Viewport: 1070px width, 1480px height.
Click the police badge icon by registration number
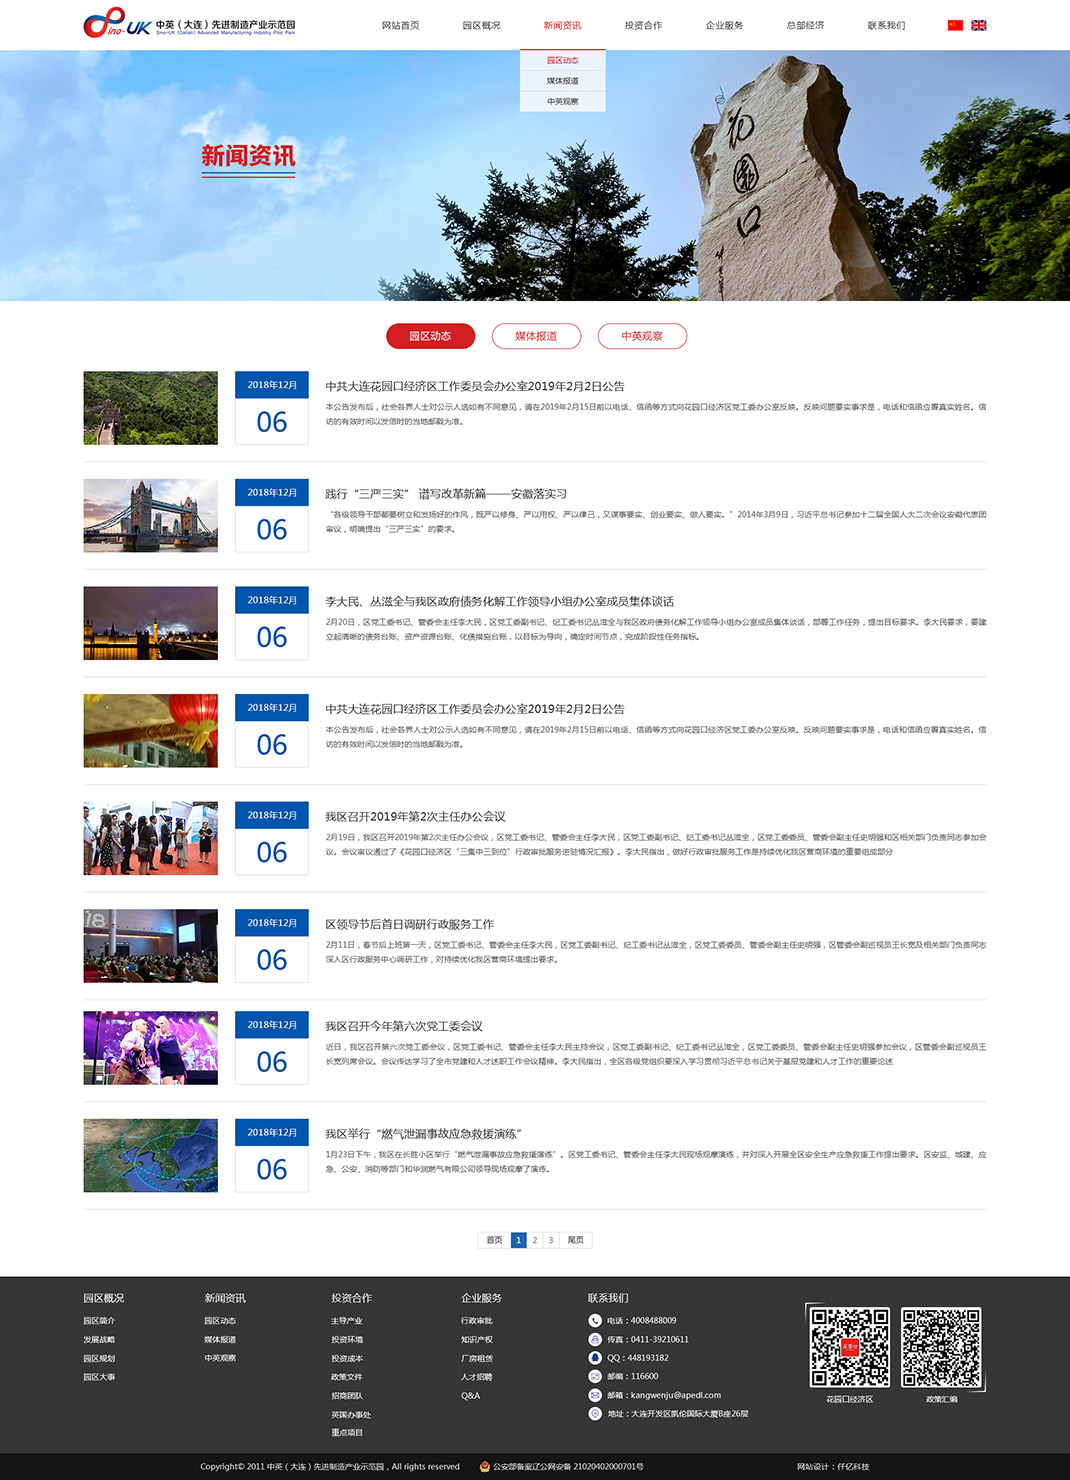point(485,1467)
